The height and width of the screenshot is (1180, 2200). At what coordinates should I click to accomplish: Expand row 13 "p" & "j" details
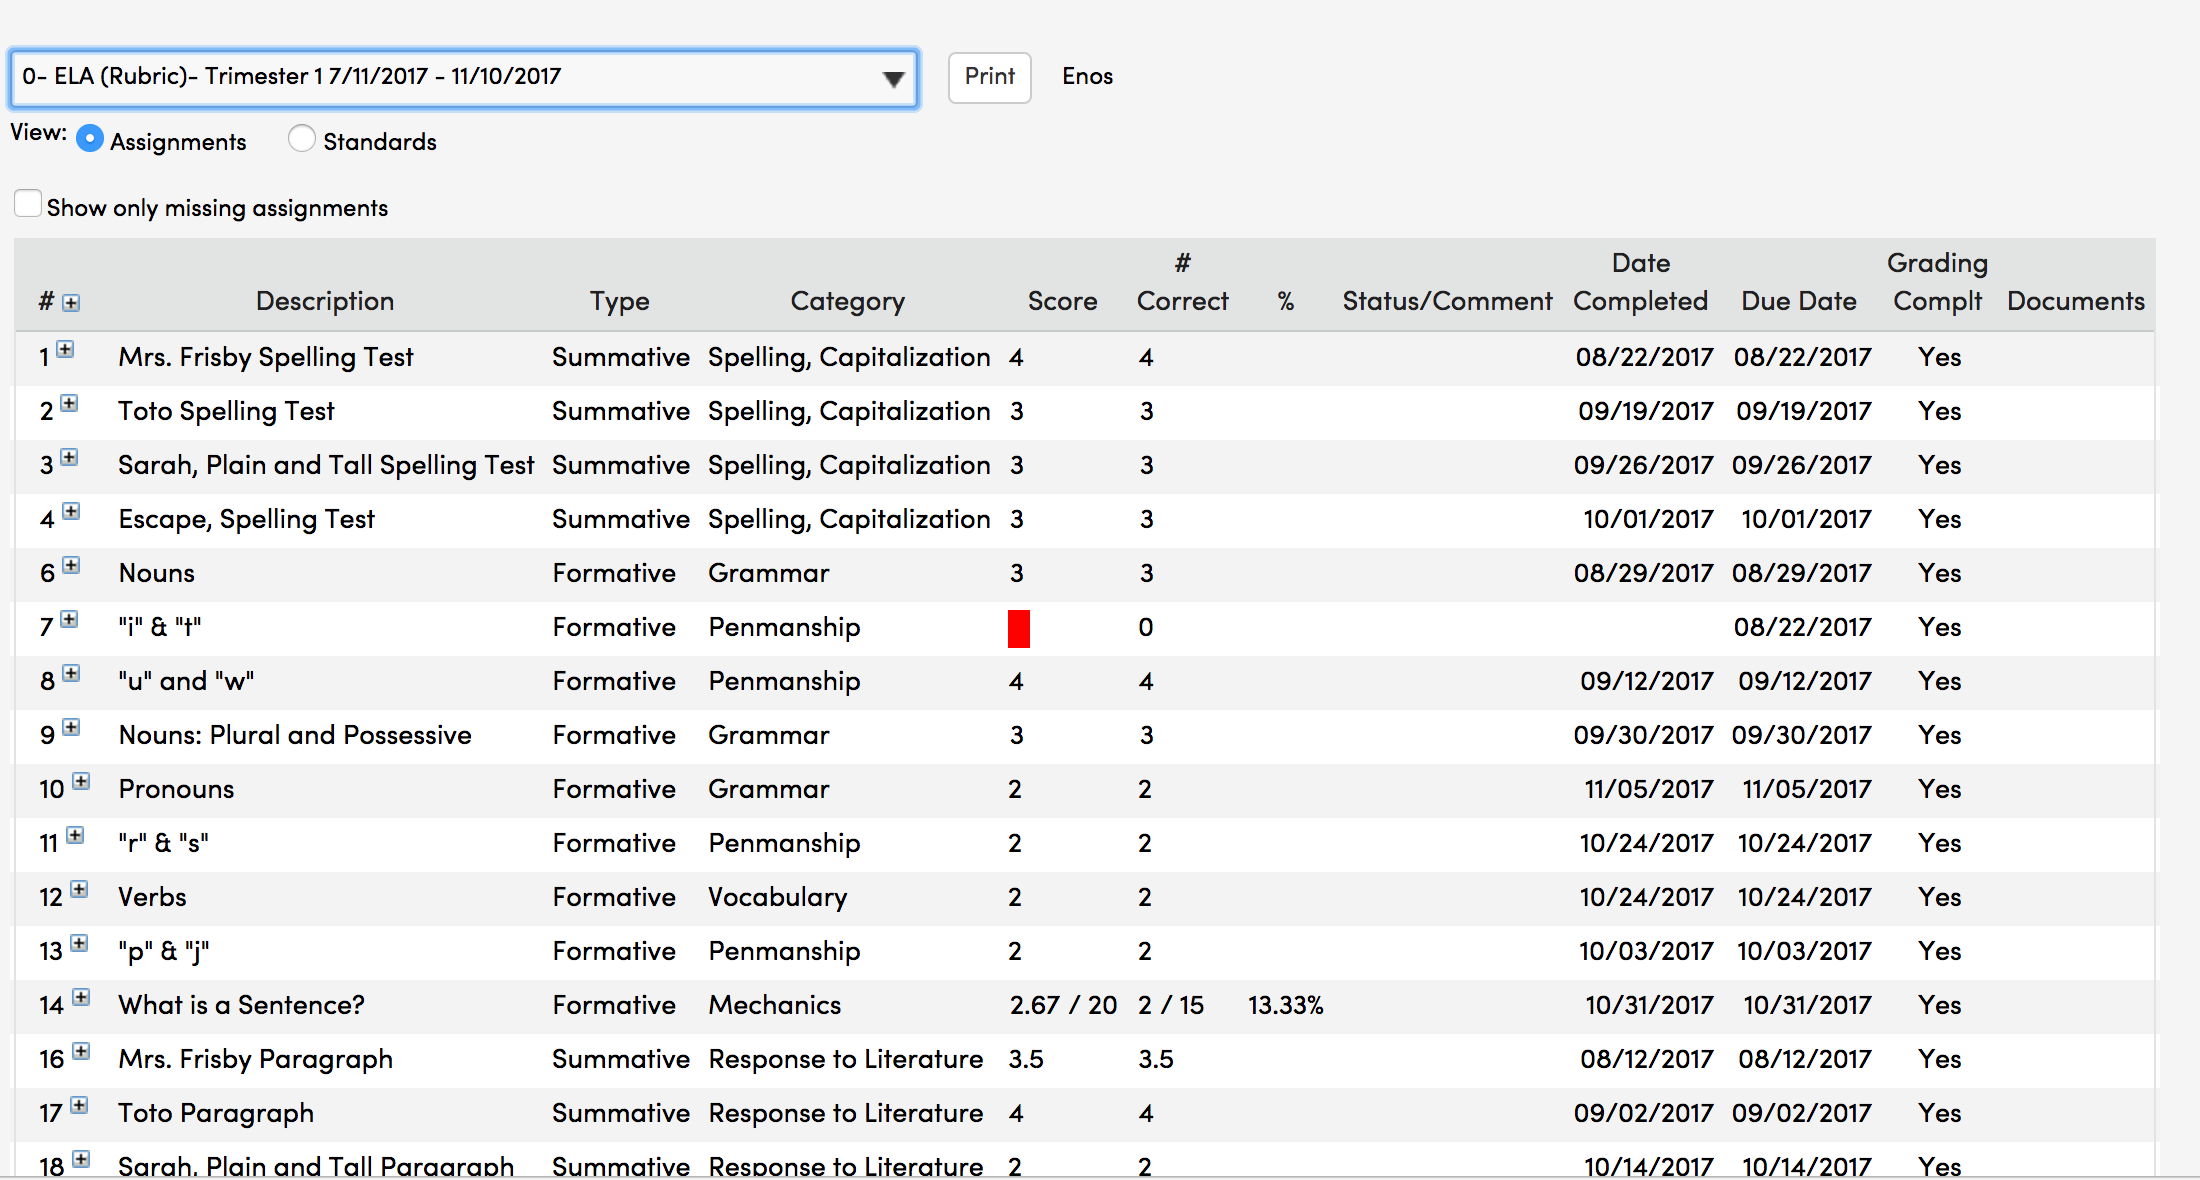[79, 943]
